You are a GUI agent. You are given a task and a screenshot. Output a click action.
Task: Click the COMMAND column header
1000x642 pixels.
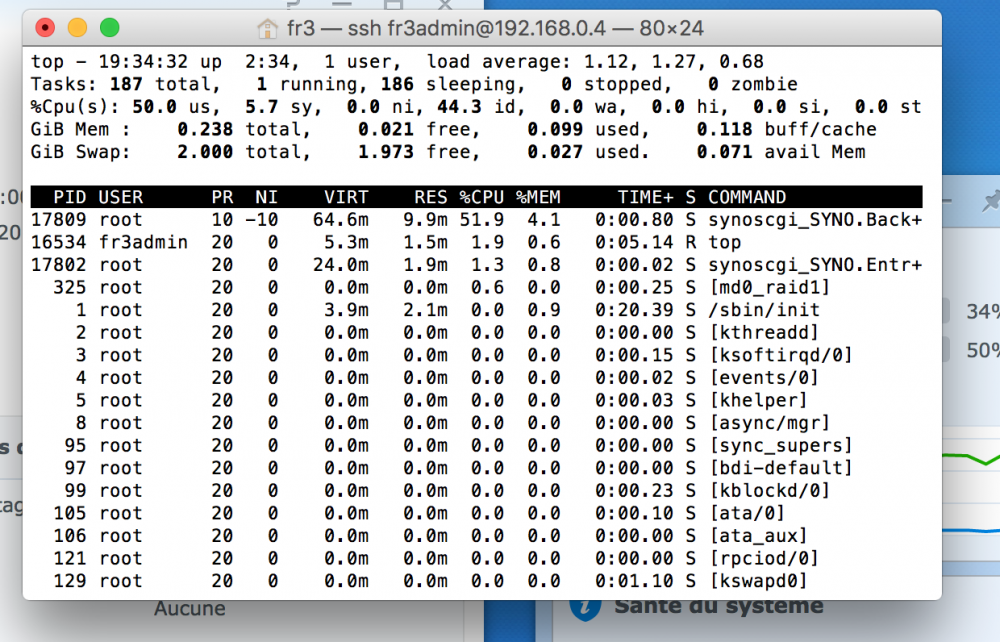point(747,197)
